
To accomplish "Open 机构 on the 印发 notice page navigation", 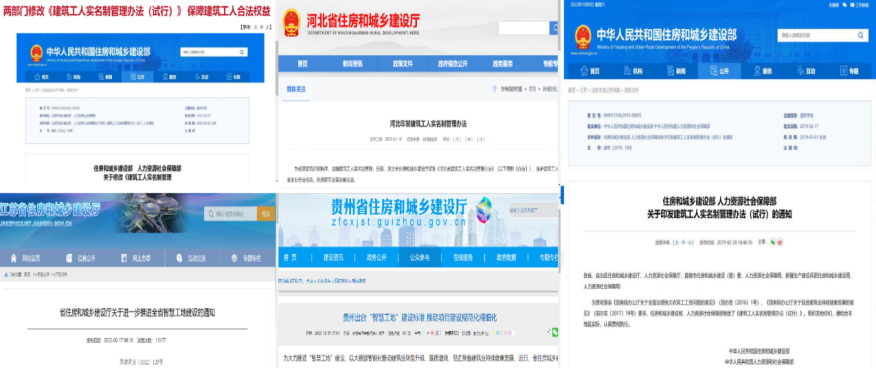I will click(637, 72).
